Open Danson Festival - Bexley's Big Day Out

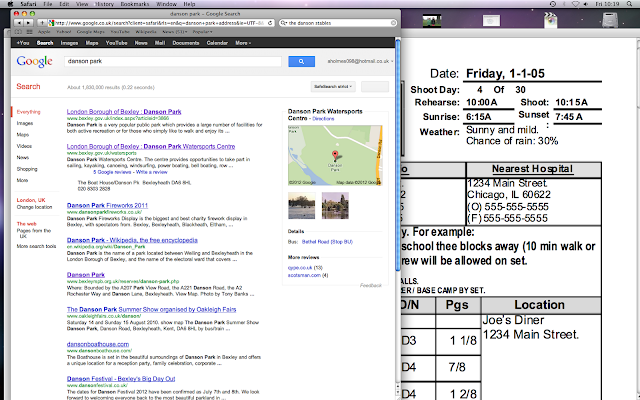pyautogui.click(x=121, y=379)
